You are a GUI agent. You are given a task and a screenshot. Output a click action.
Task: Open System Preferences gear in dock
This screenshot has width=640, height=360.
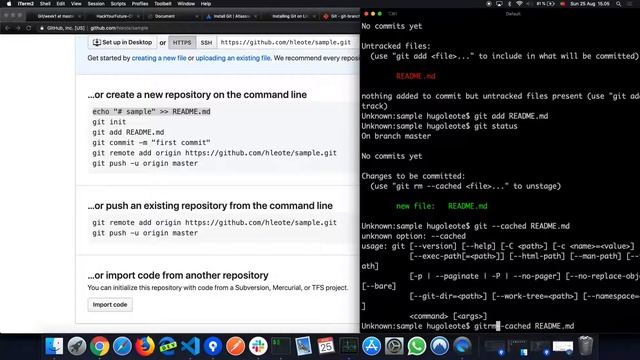pos(394,346)
